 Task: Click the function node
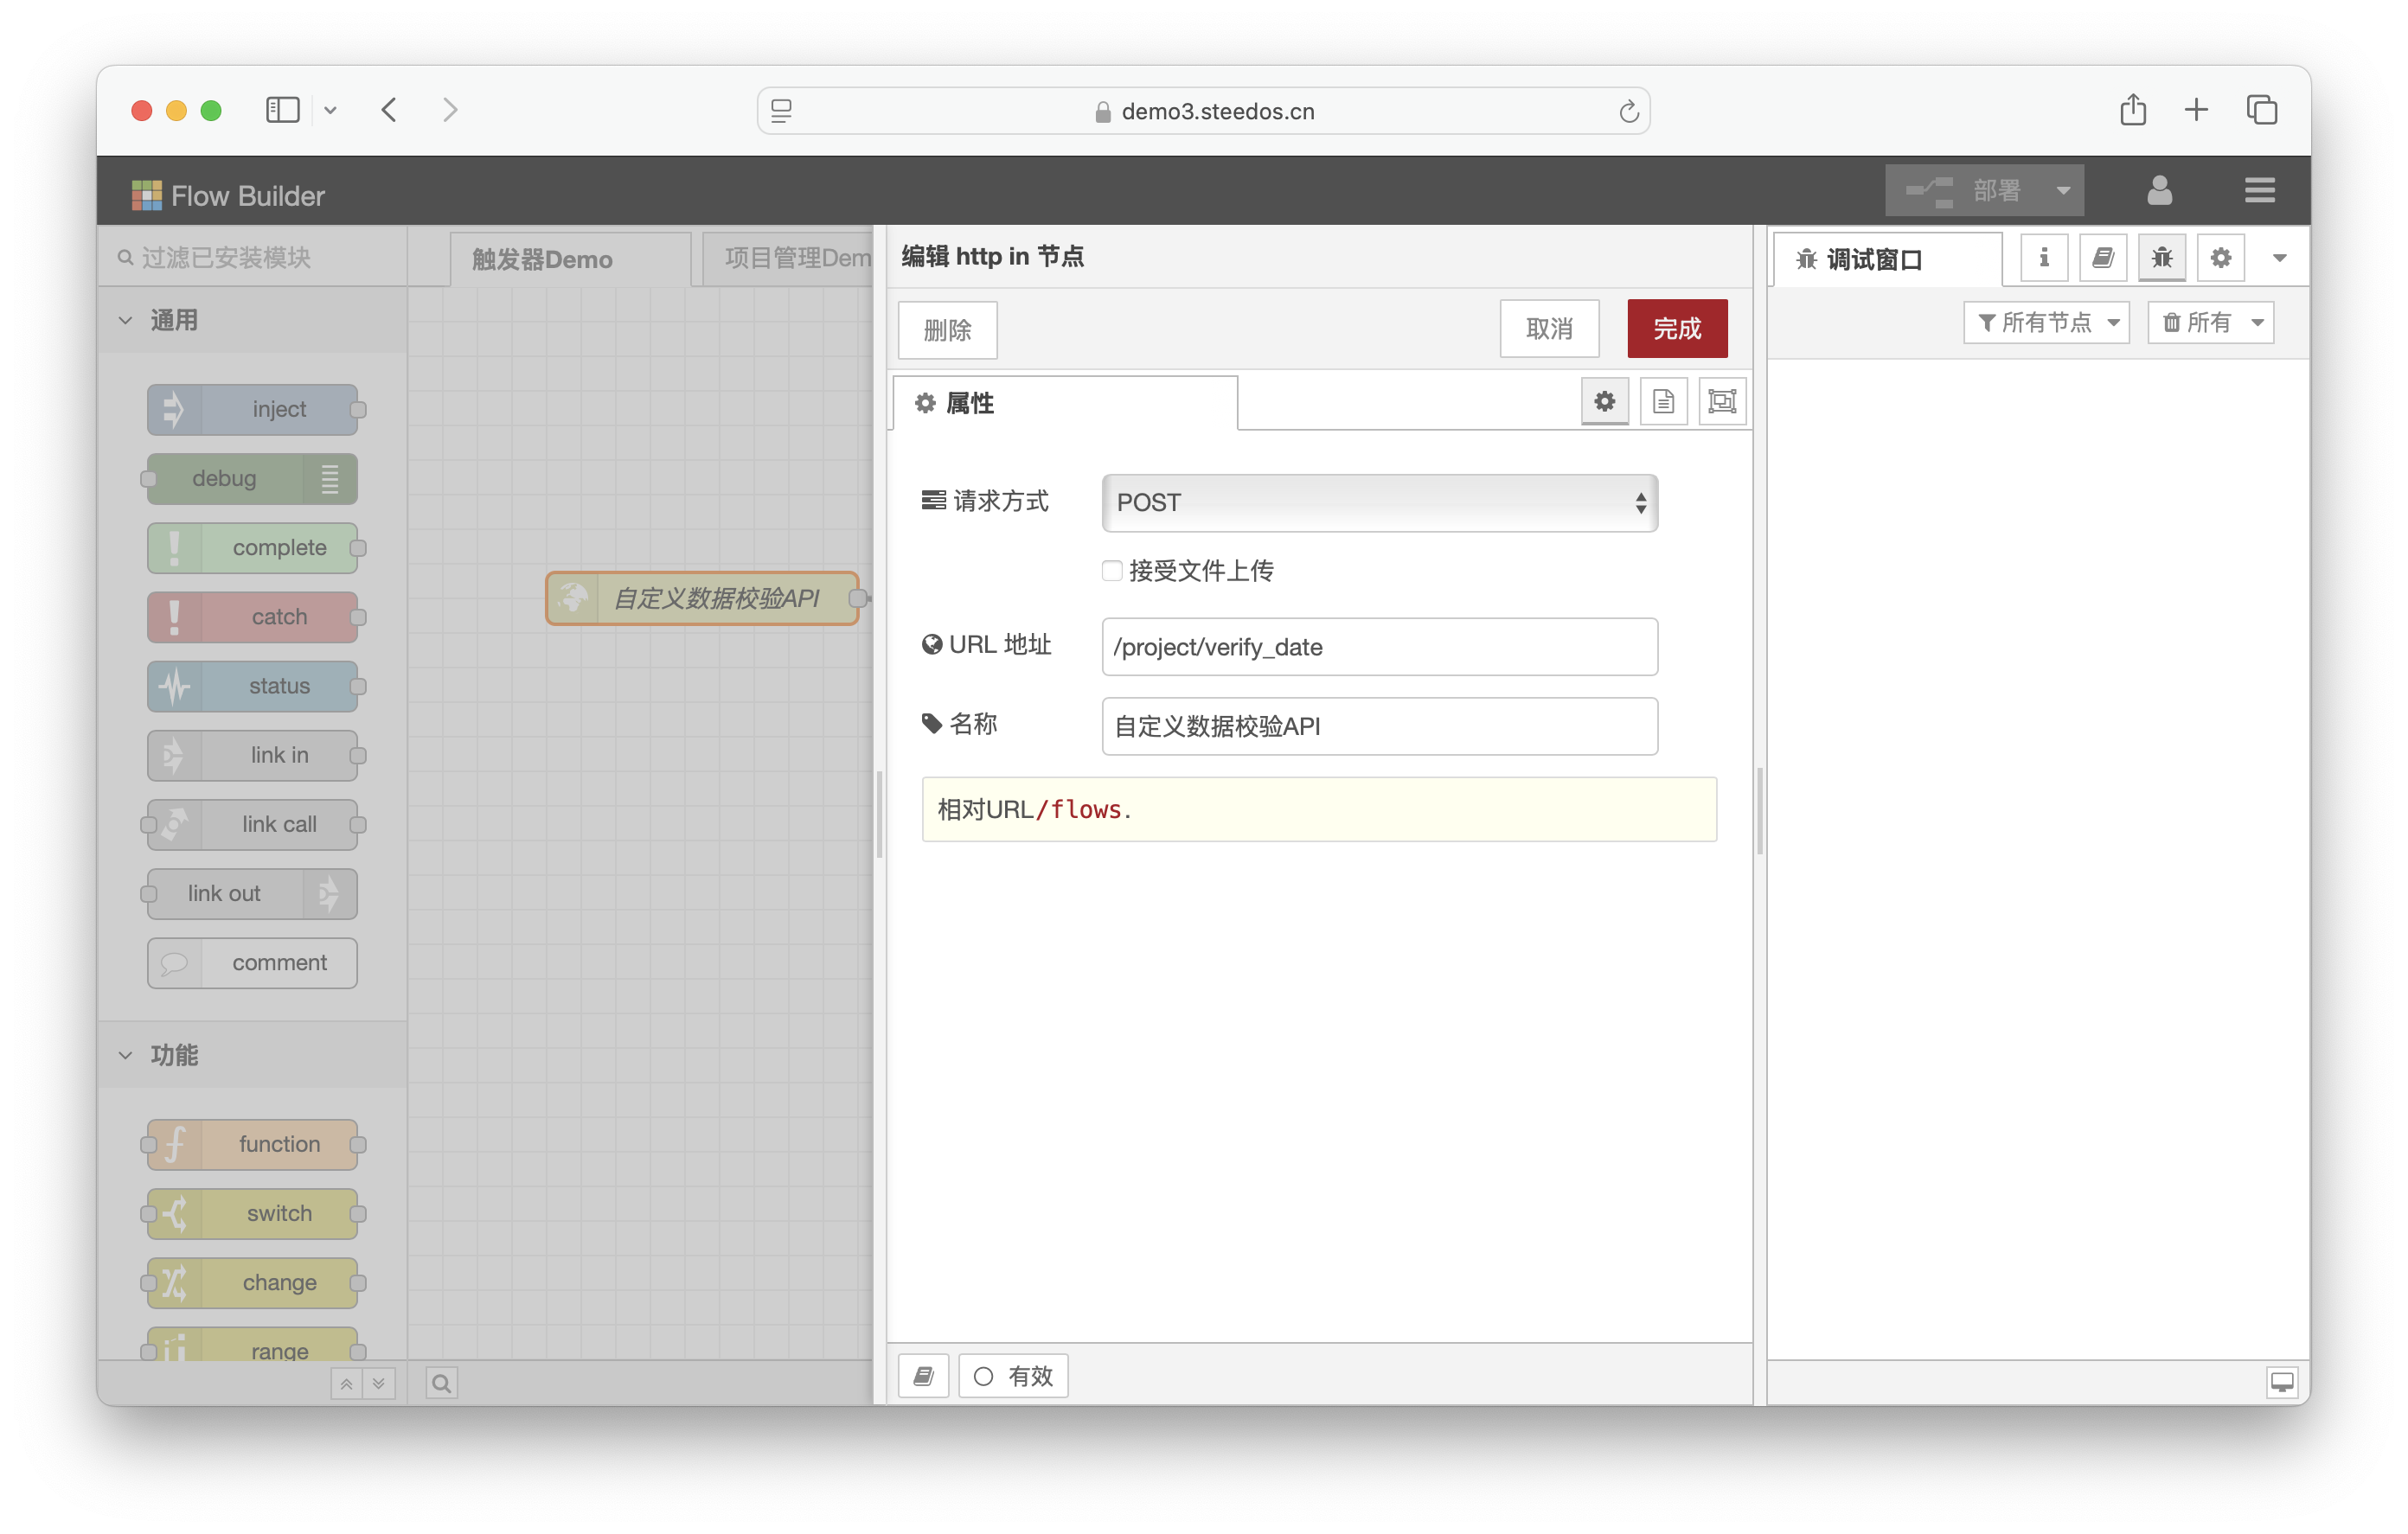point(253,1144)
